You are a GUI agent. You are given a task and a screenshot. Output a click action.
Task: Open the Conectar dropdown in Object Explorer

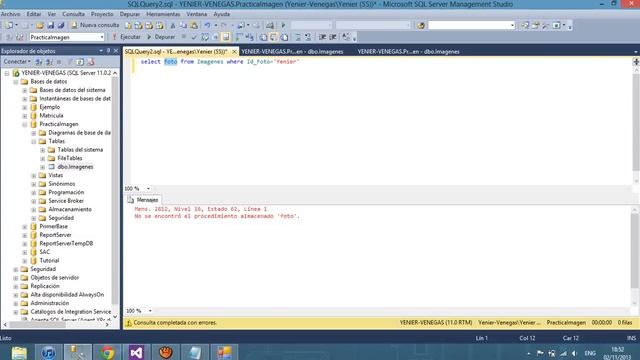pyautogui.click(x=17, y=62)
